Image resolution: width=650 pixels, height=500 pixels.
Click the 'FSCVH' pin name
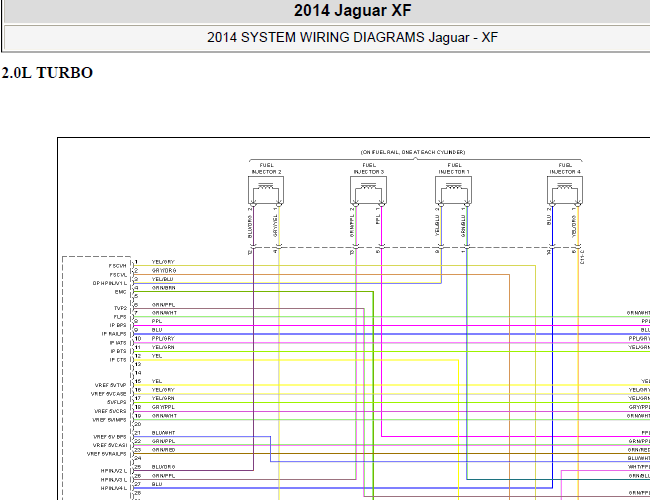(x=118, y=266)
